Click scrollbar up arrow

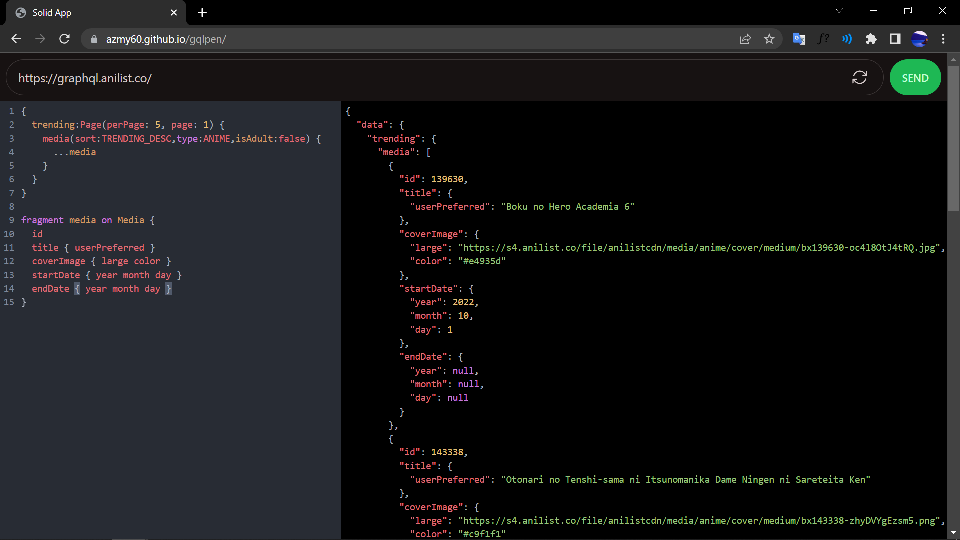click(x=953, y=59)
